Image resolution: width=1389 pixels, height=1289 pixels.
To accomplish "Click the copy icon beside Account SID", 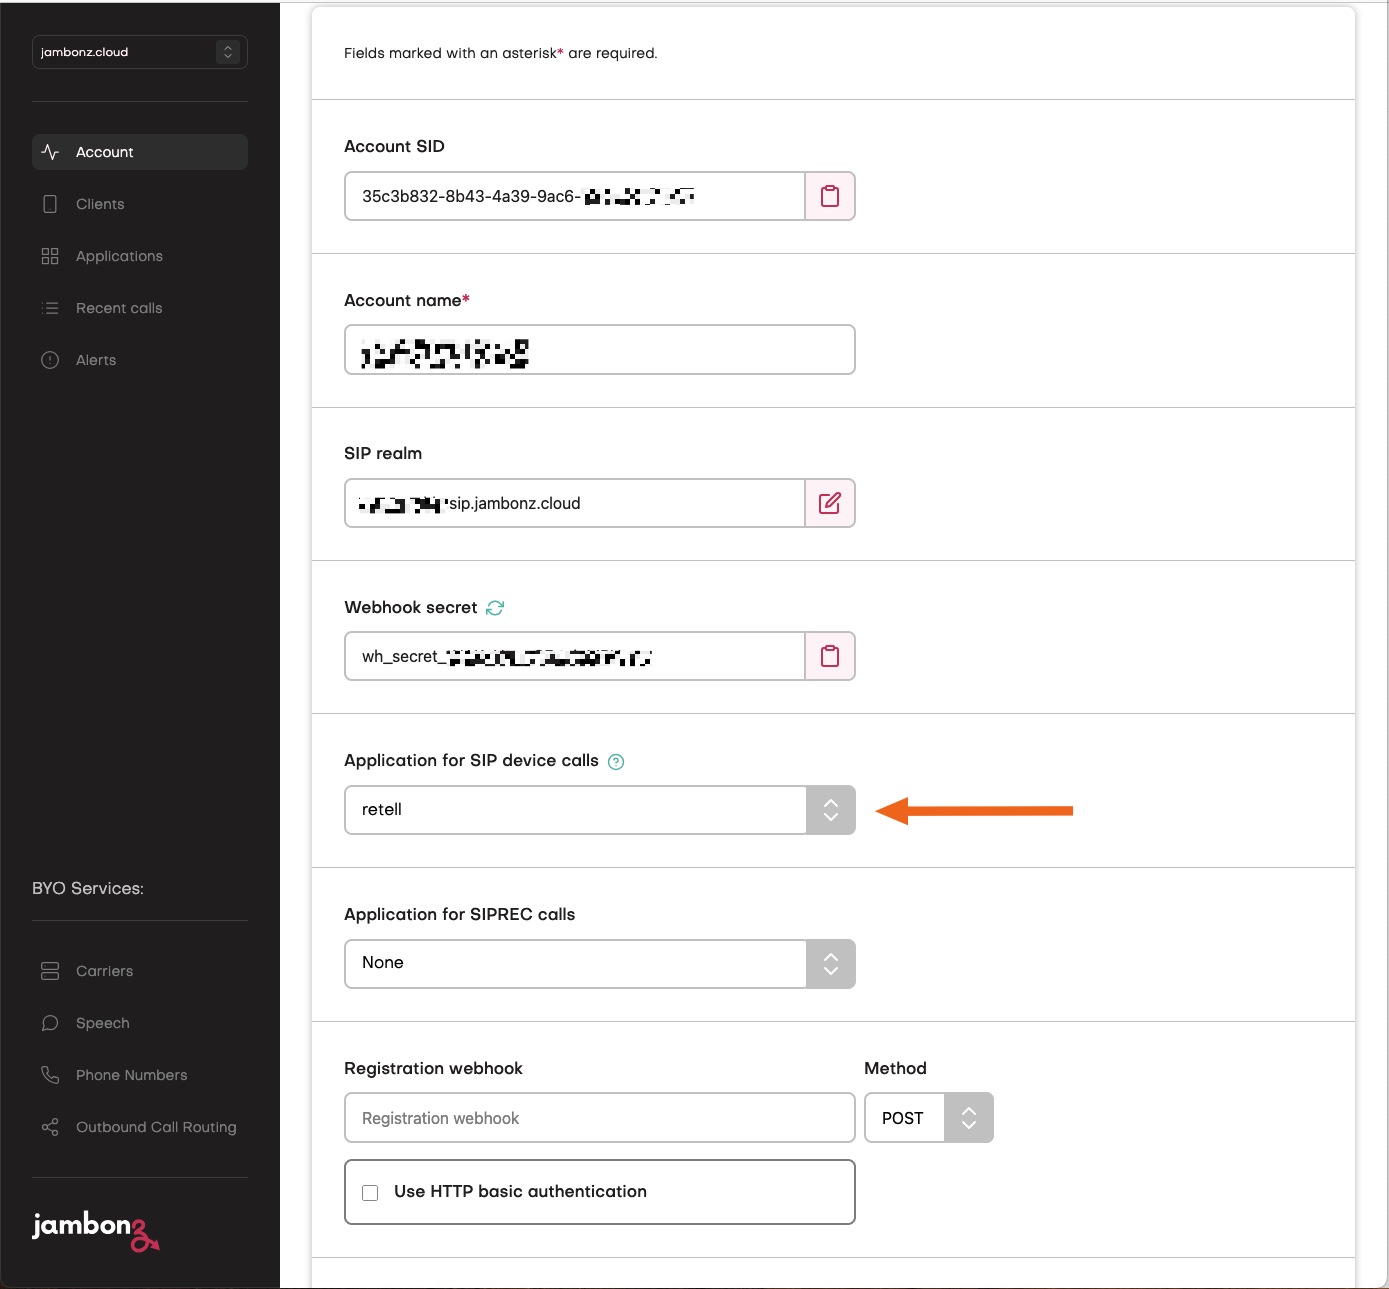I will click(830, 196).
